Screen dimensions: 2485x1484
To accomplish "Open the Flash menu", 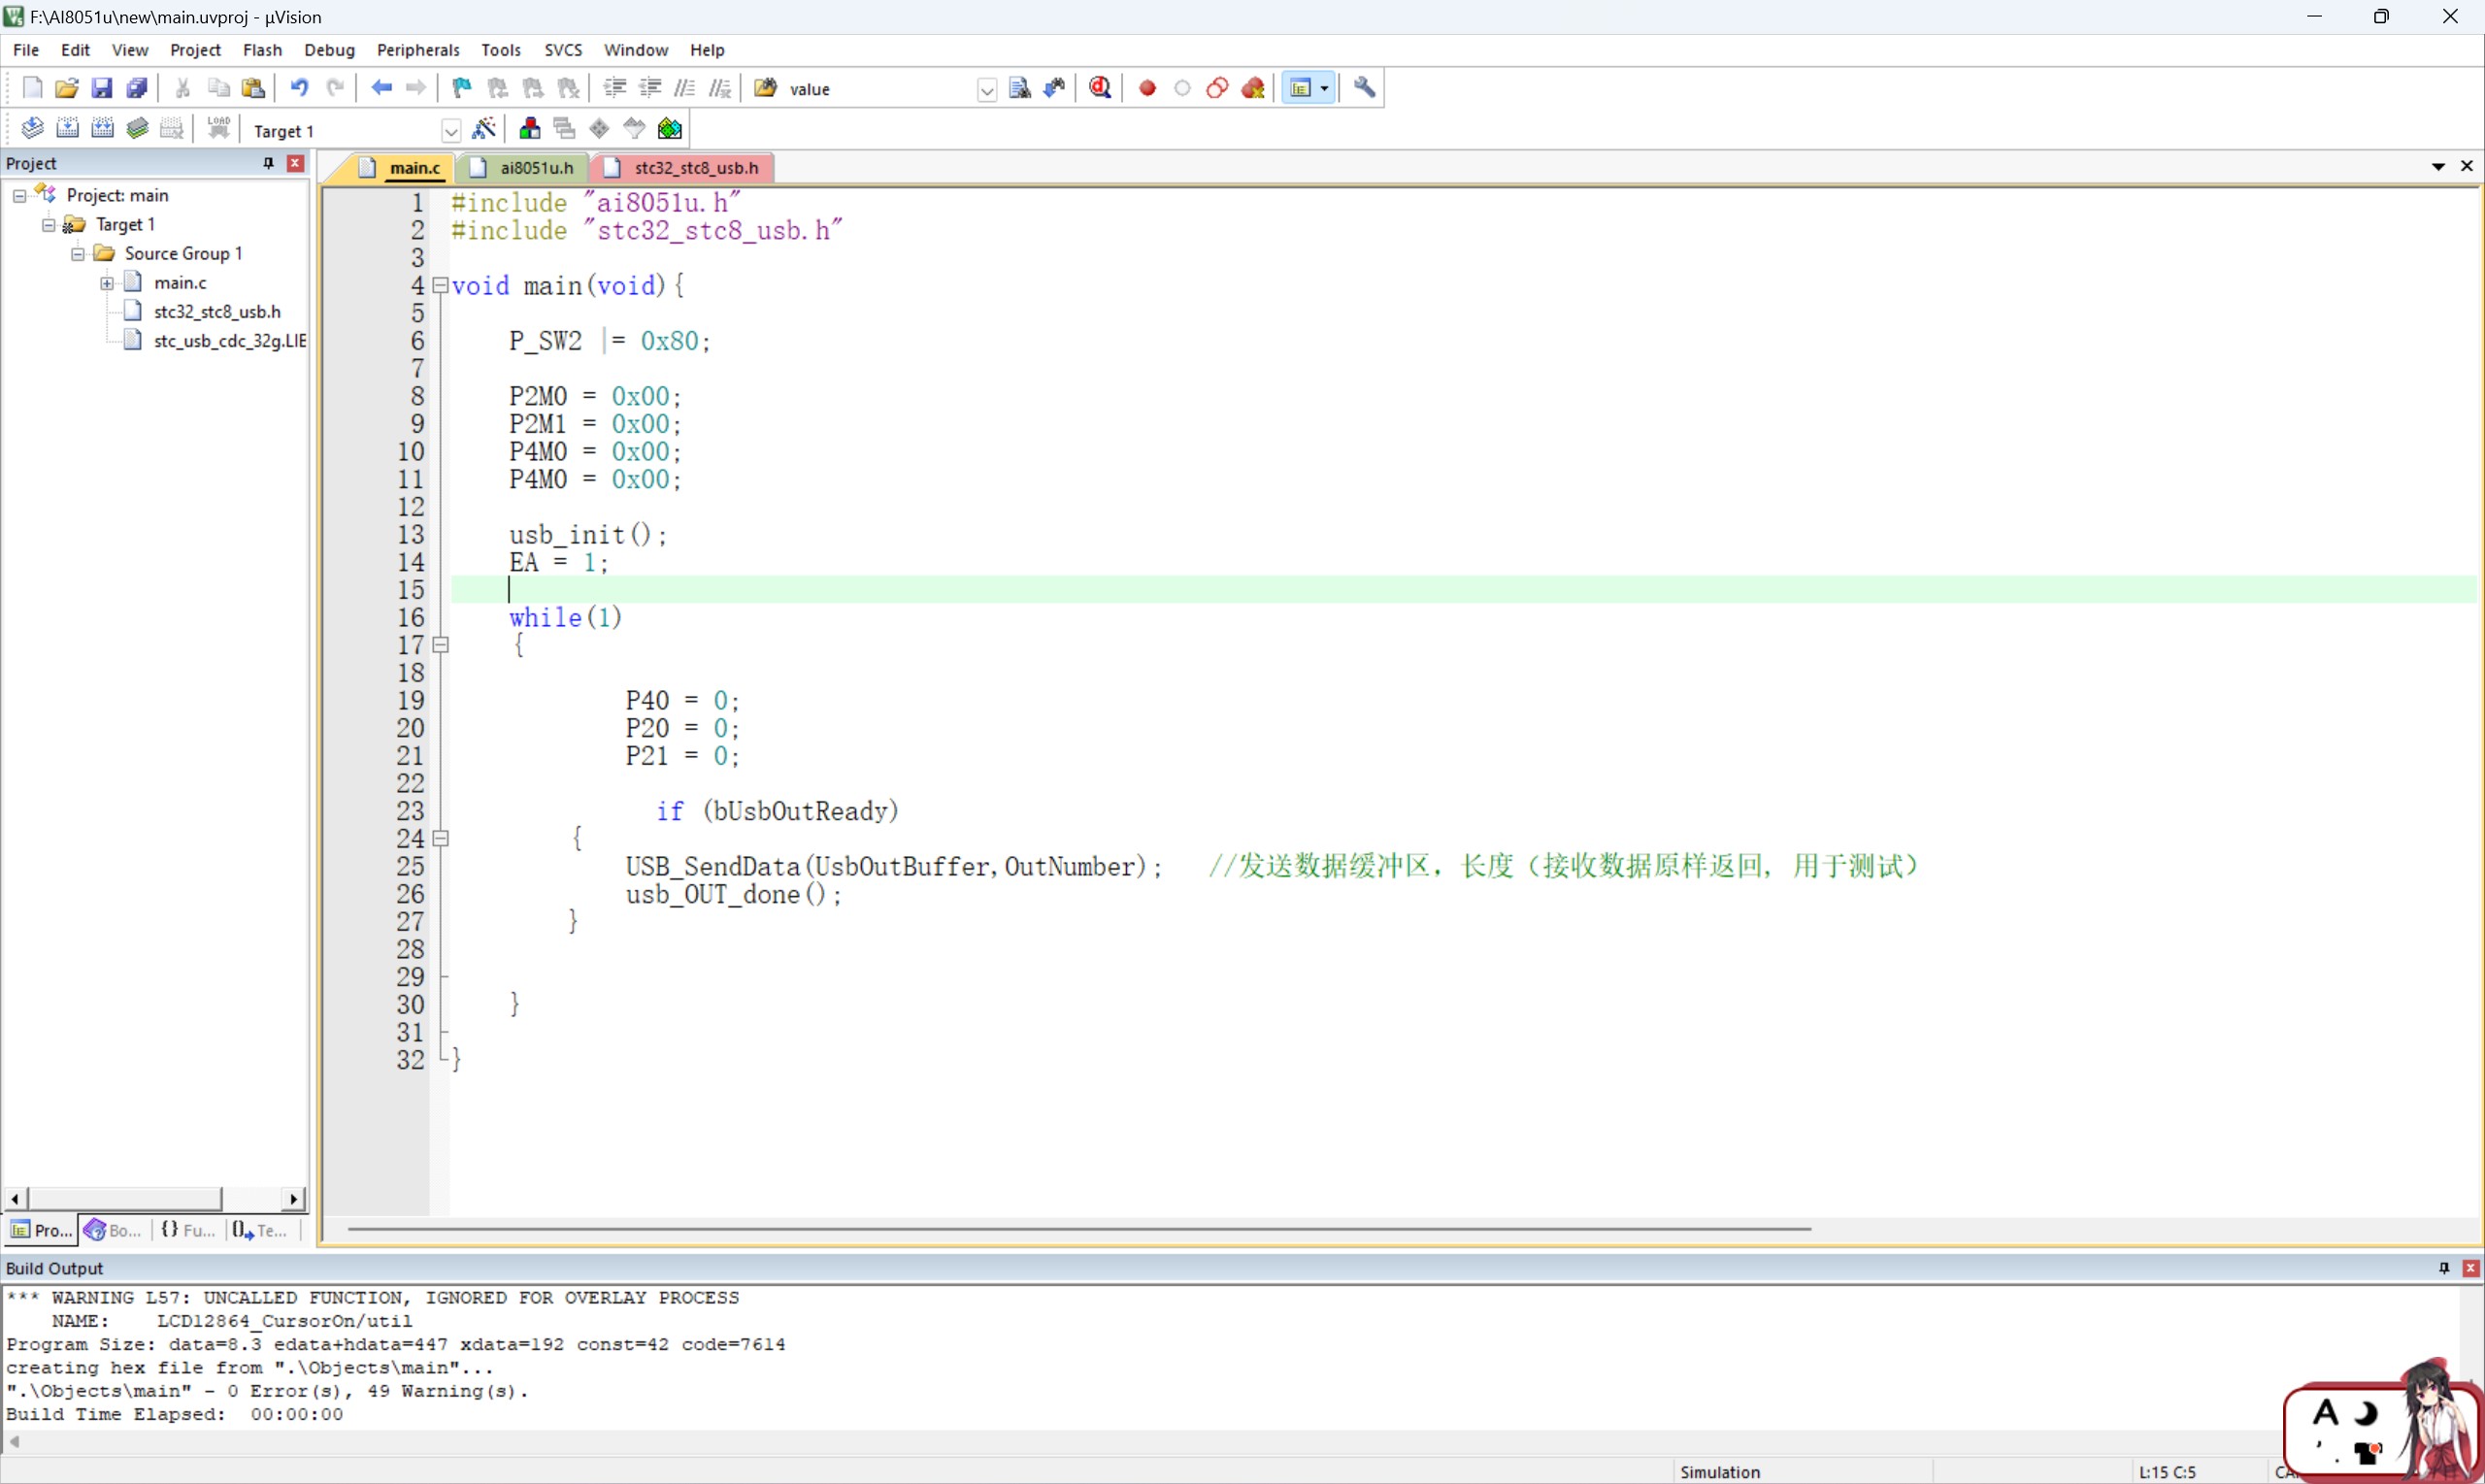I will [262, 50].
